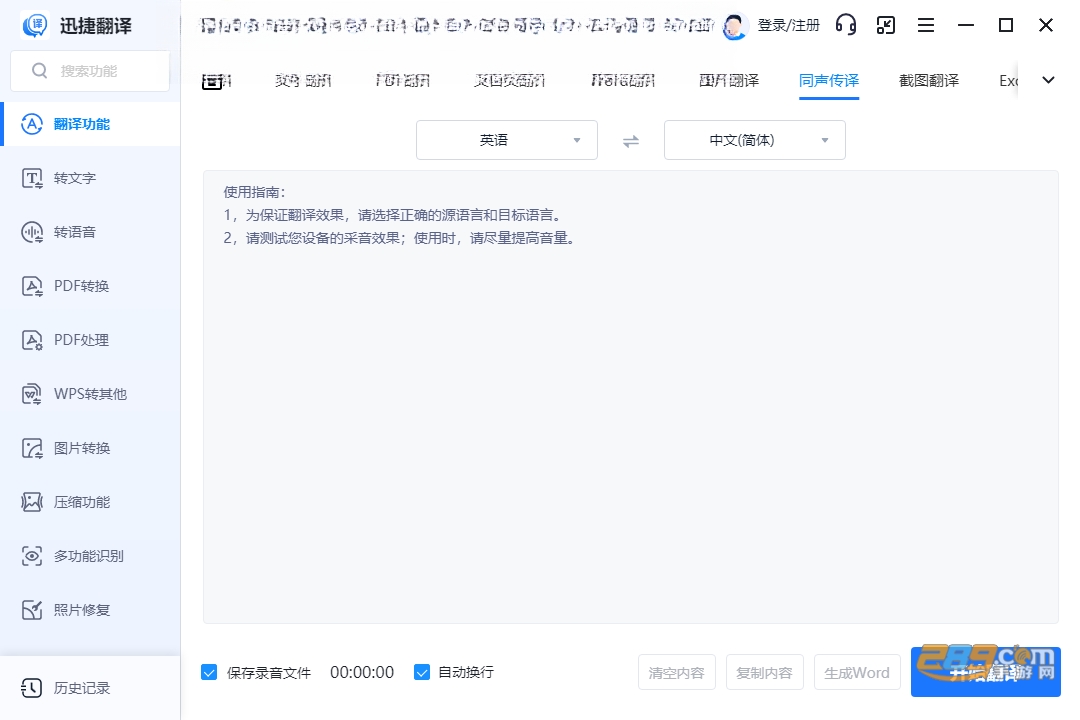Click 生成Word button
This screenshot has width=1080, height=720.
coord(857,672)
